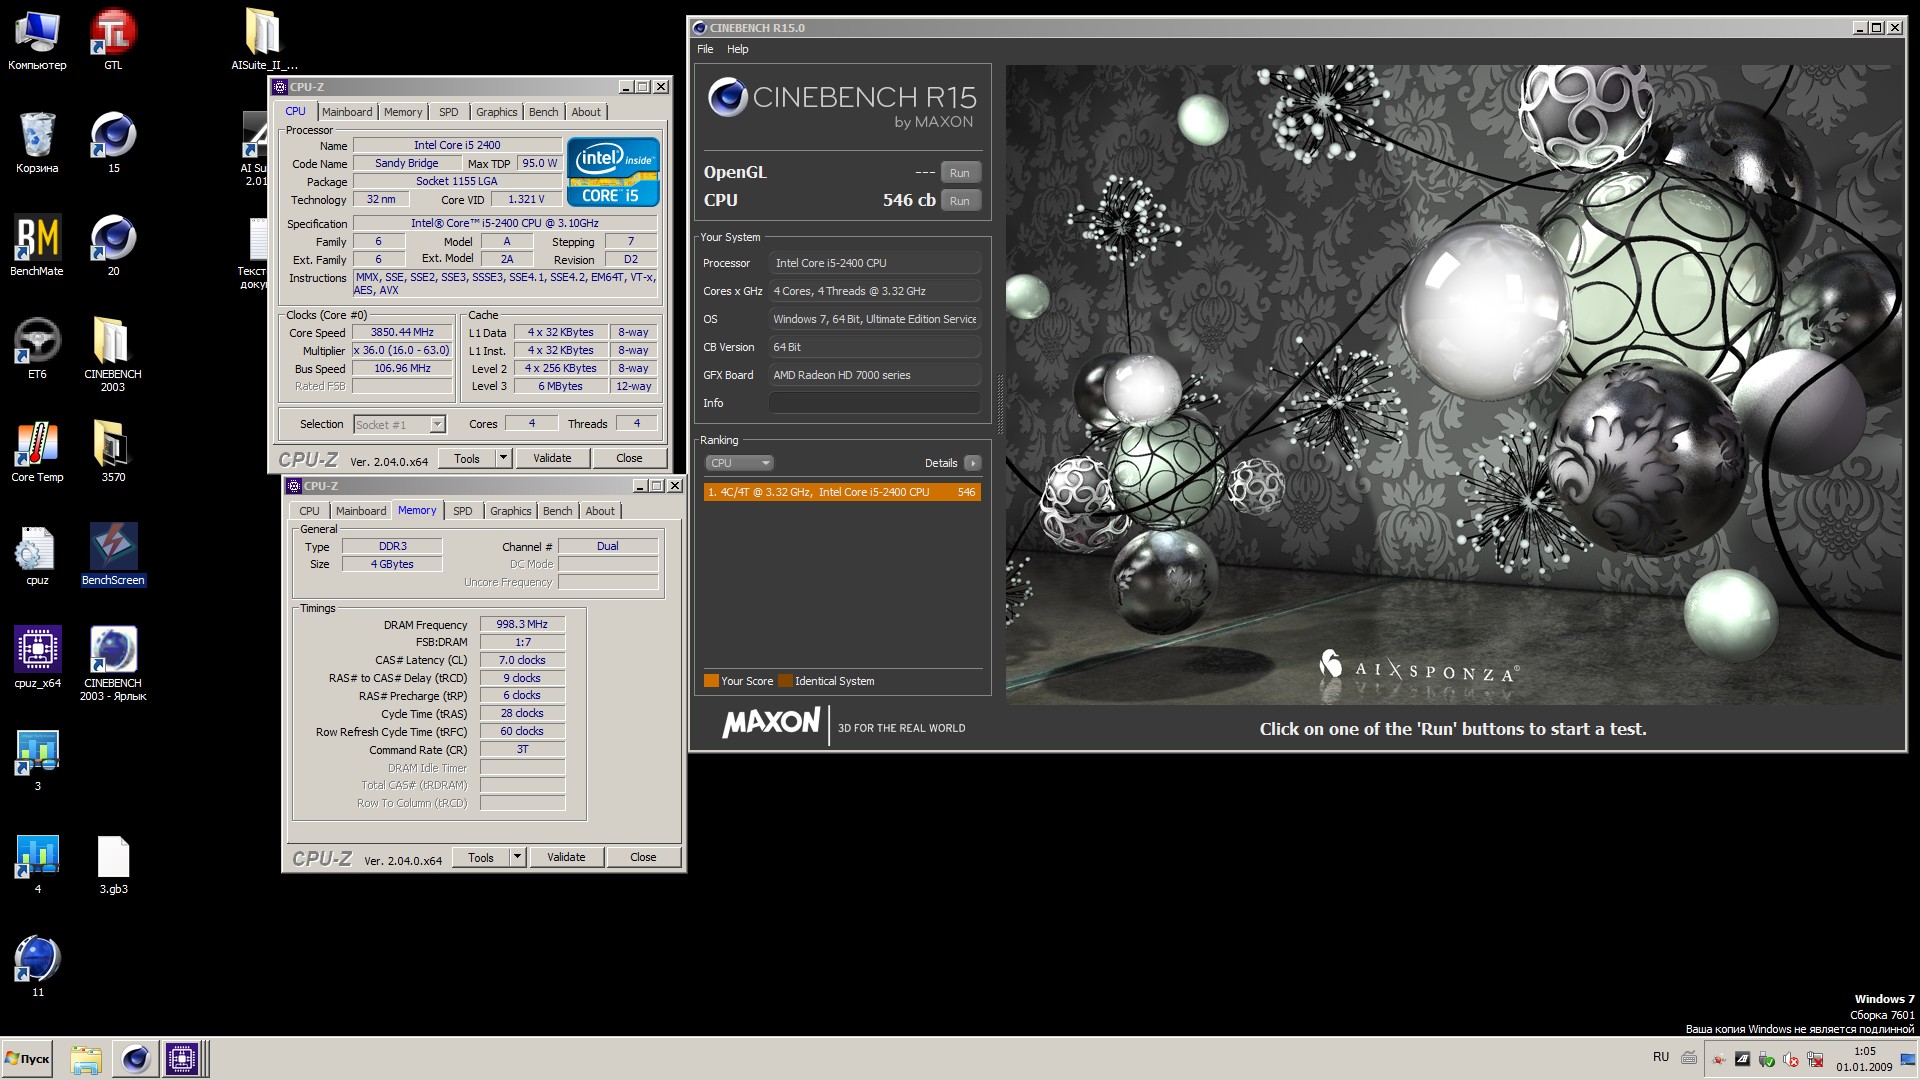Click Tools button in upper CPU-Z window
This screenshot has width=1920, height=1080.
coord(467,458)
